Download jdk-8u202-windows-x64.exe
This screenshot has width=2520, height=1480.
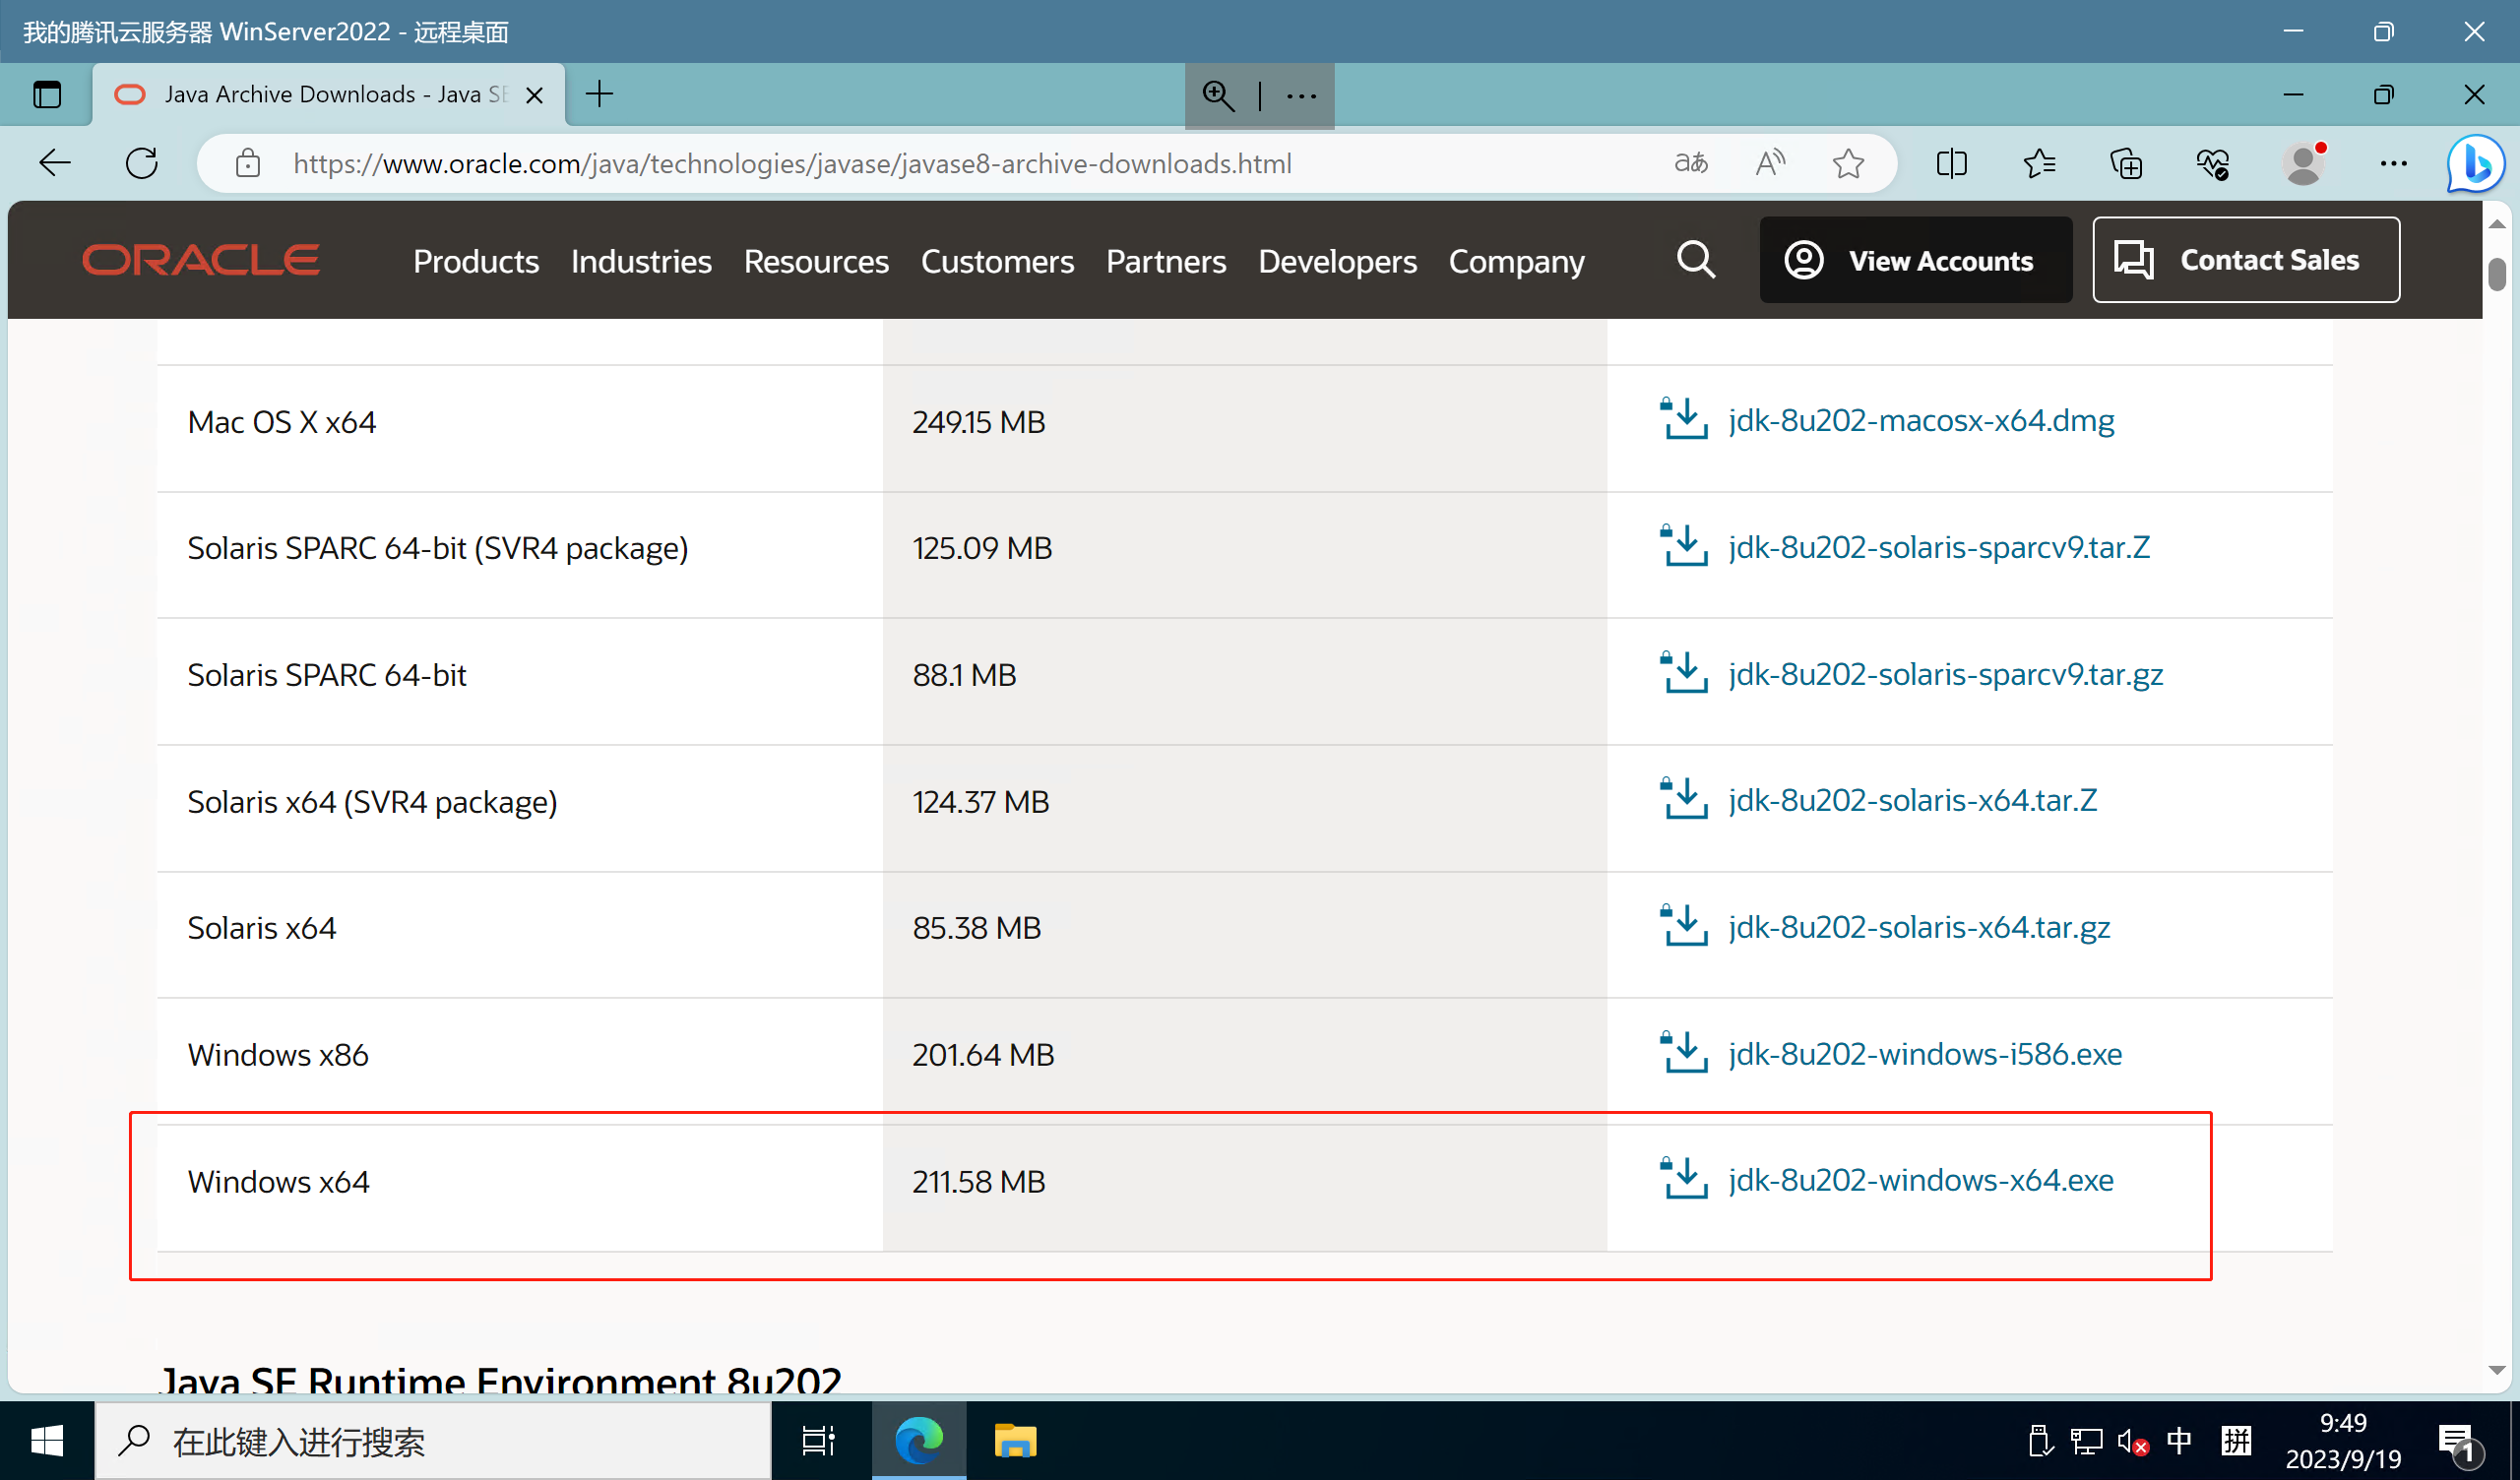point(1920,1180)
